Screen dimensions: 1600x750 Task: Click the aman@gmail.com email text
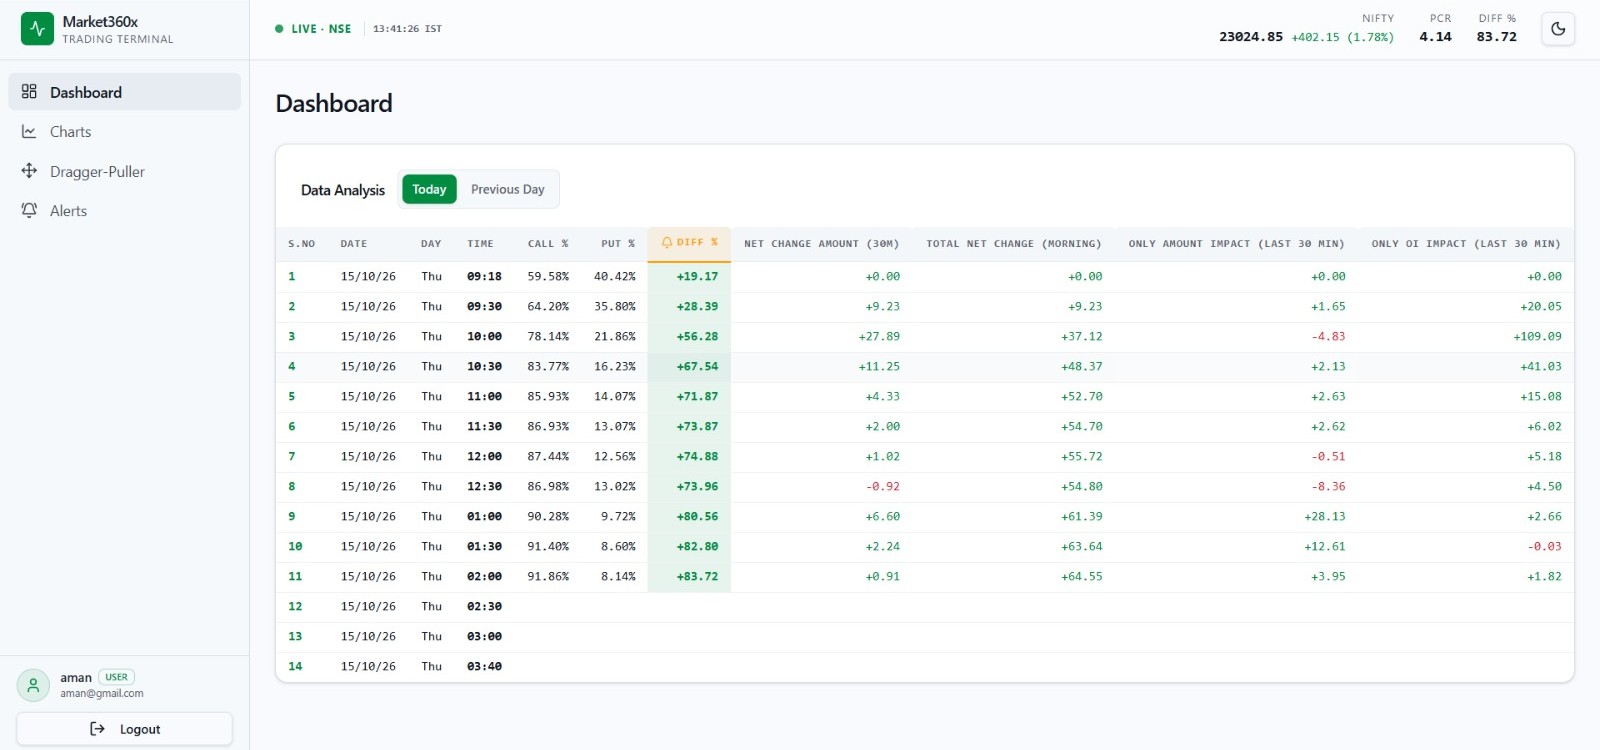tap(102, 694)
